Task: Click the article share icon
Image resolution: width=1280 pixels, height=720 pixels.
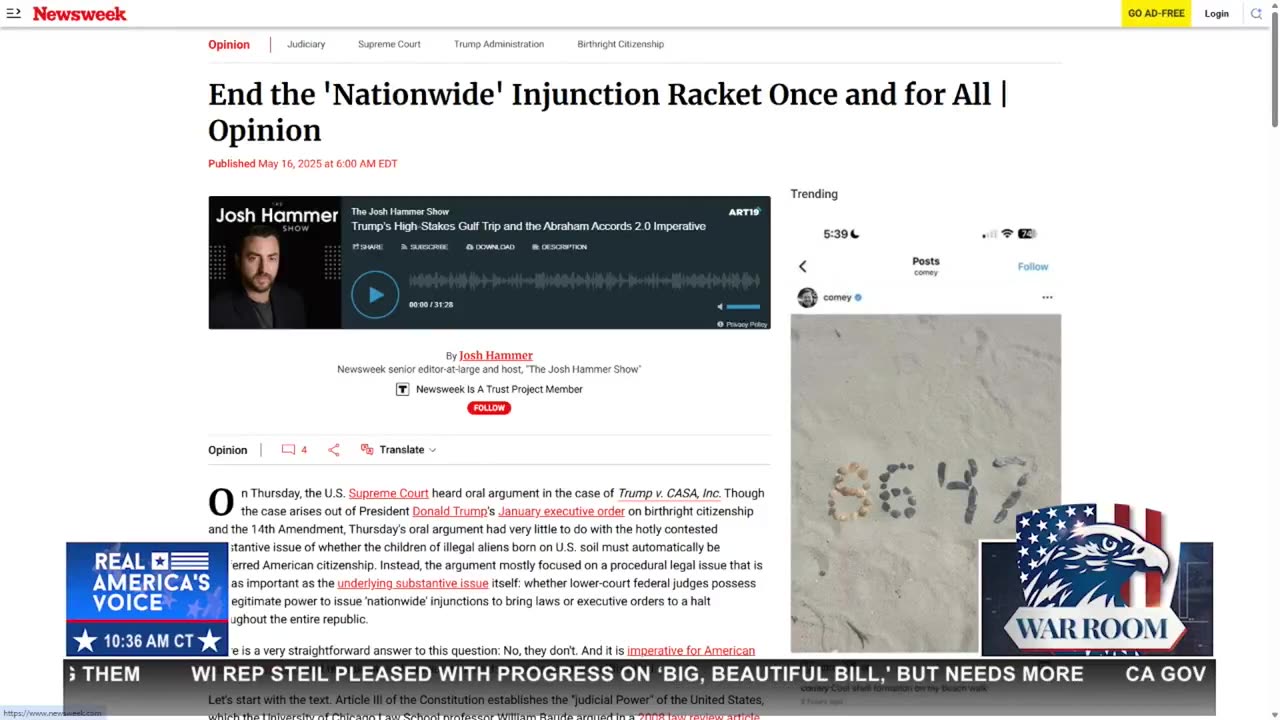Action: [334, 450]
